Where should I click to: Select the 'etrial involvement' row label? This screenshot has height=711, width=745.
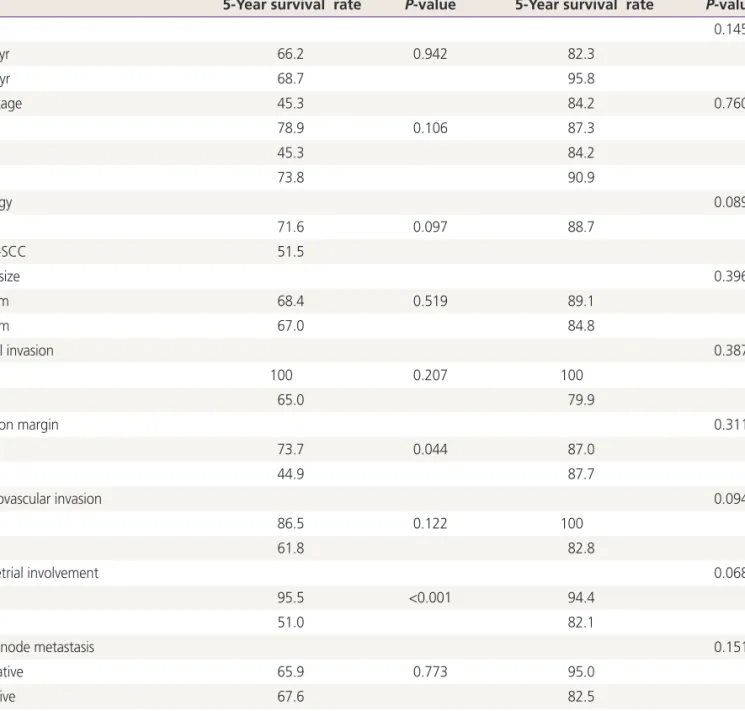click(x=49, y=573)
